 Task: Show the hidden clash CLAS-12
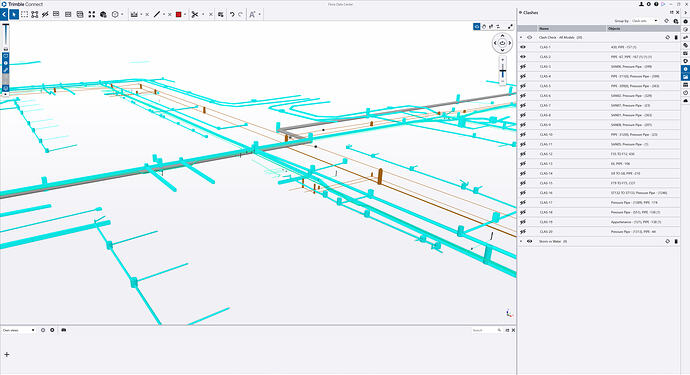[x=523, y=154]
